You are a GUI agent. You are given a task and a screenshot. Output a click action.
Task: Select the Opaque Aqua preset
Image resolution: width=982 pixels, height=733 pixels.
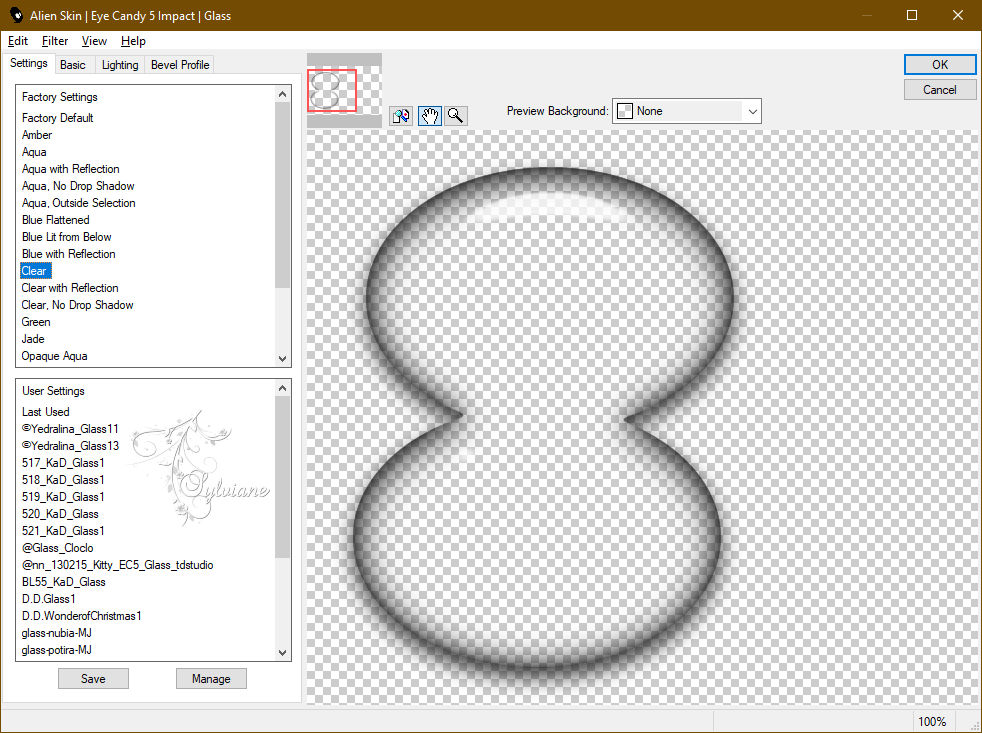click(54, 355)
